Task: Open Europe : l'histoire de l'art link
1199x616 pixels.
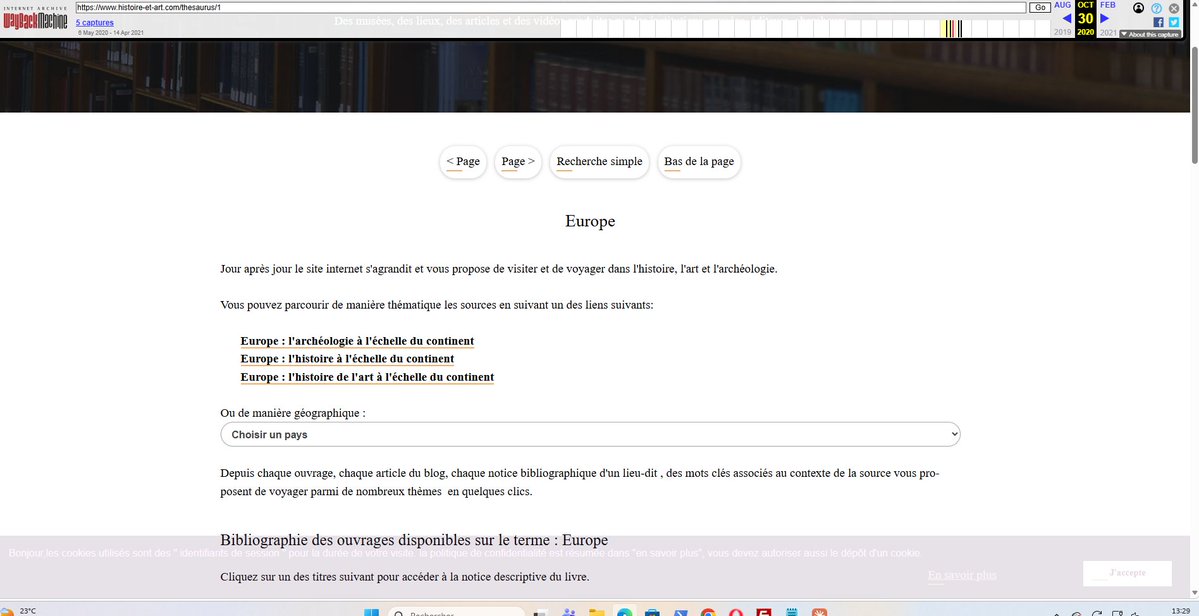Action: [367, 378]
